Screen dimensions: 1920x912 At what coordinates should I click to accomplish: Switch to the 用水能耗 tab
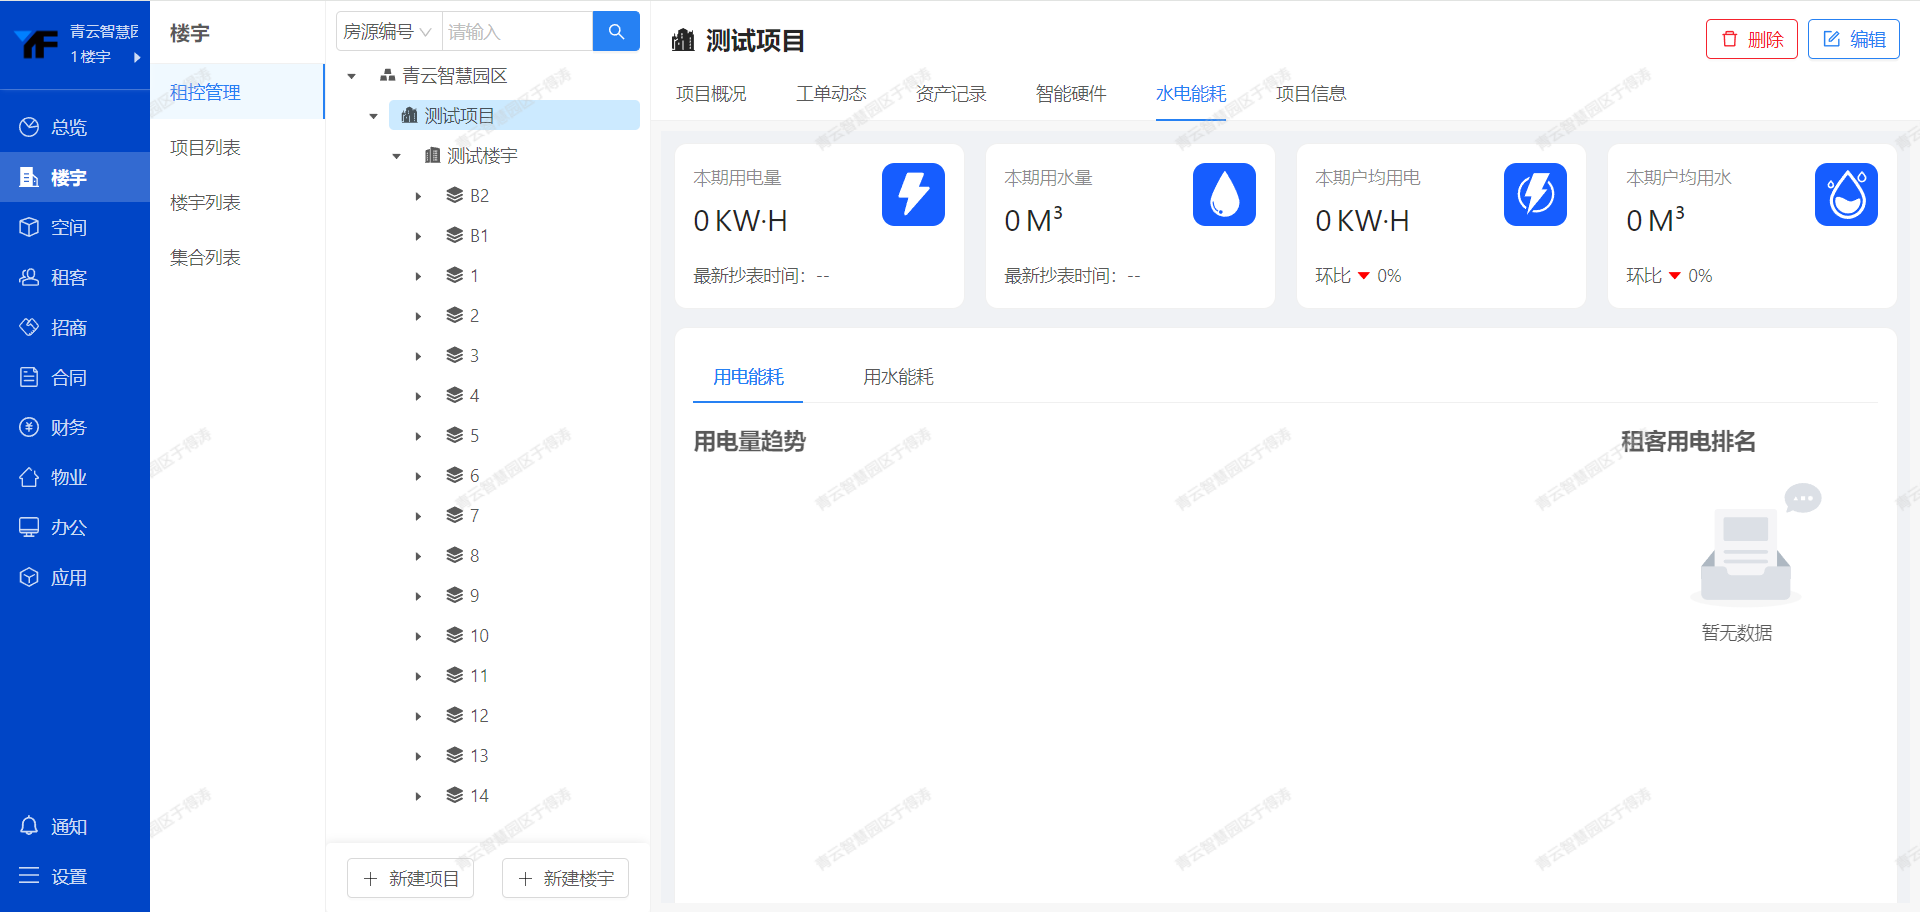click(x=898, y=377)
